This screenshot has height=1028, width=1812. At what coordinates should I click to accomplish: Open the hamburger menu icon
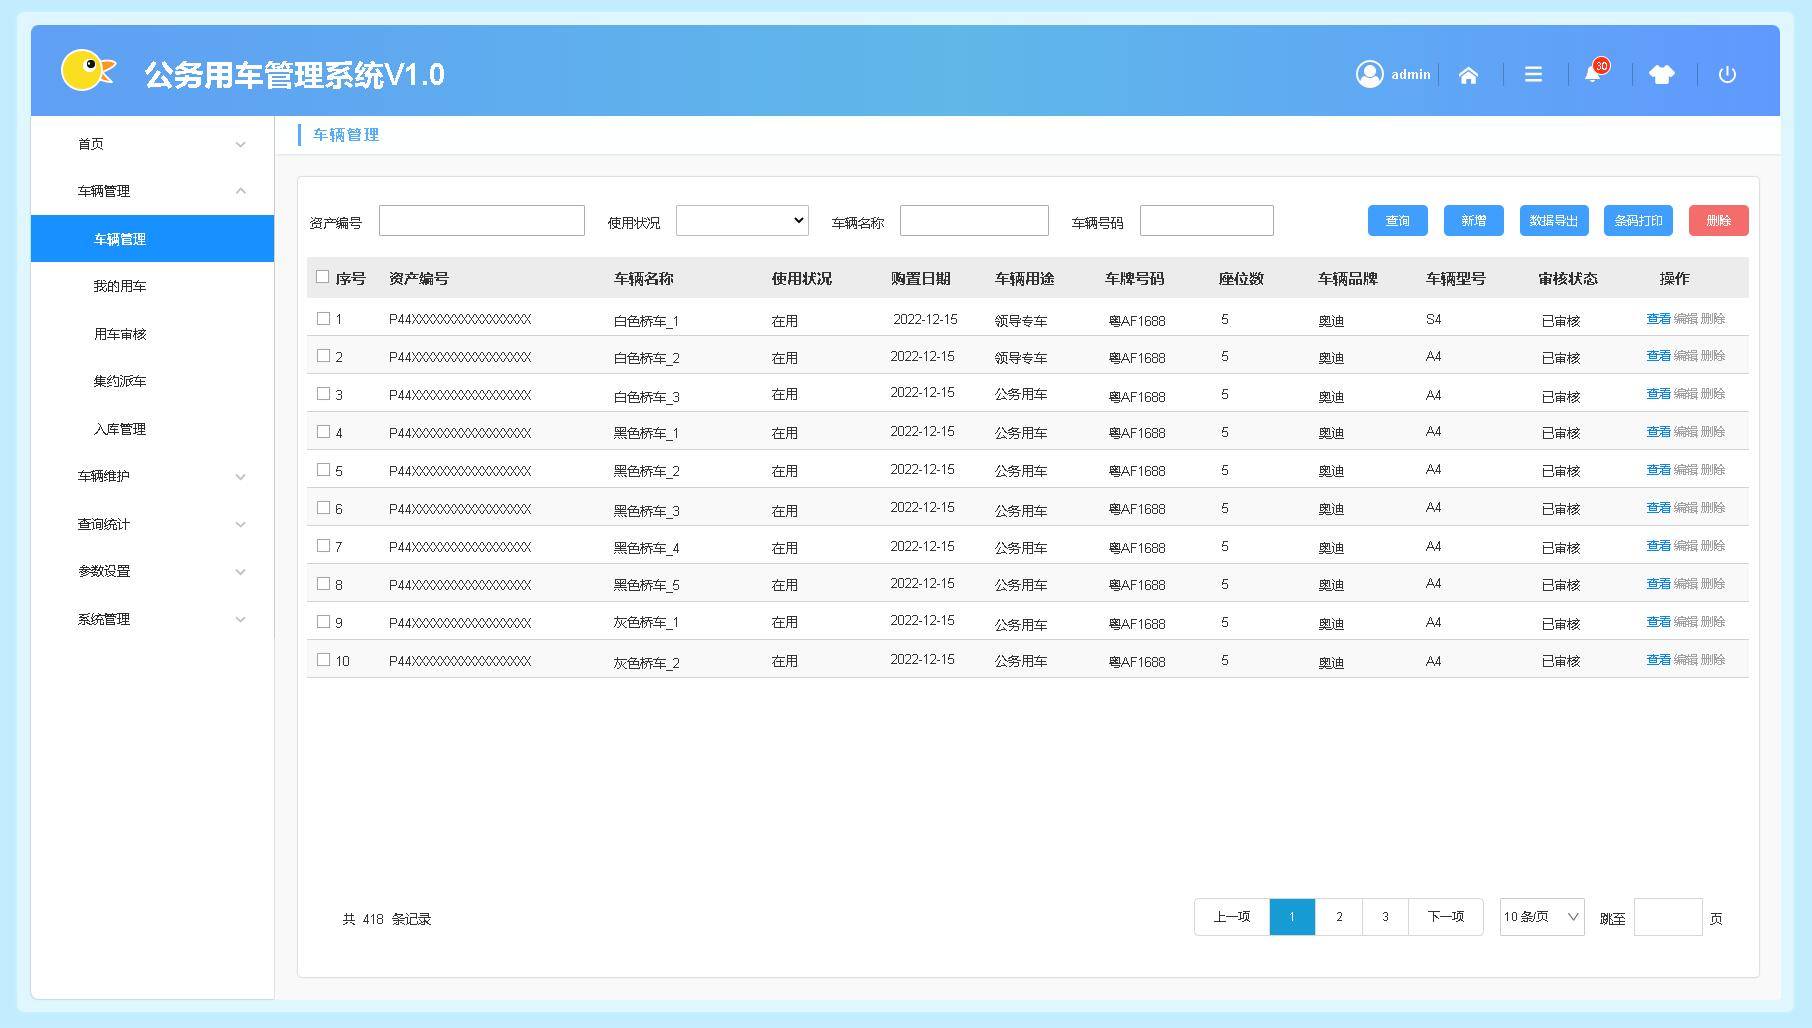1533,75
